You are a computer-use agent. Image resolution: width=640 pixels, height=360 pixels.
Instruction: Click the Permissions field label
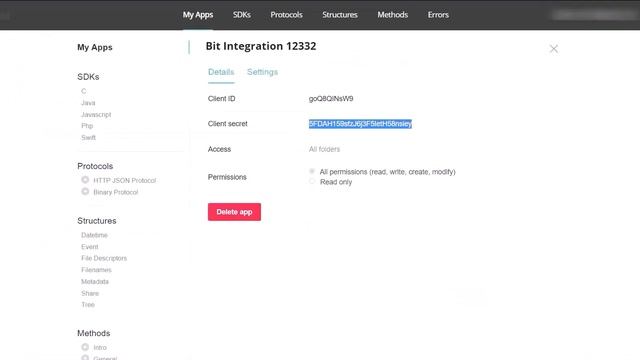[227, 177]
